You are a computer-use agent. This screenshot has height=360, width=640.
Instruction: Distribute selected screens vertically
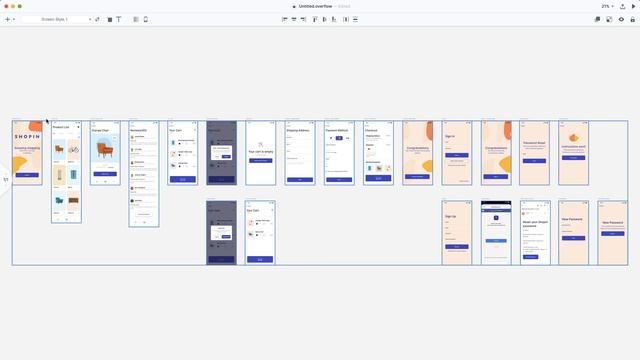(356, 19)
